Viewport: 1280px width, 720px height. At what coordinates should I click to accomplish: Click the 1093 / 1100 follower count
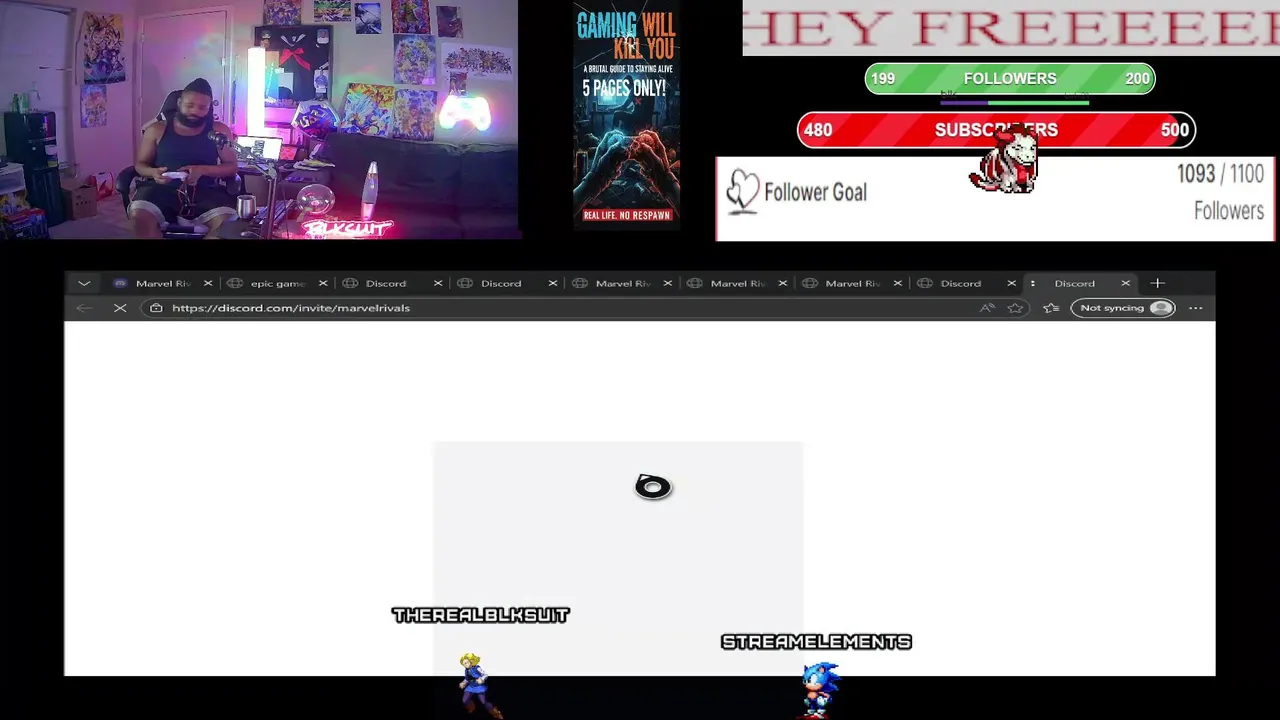coord(1220,174)
